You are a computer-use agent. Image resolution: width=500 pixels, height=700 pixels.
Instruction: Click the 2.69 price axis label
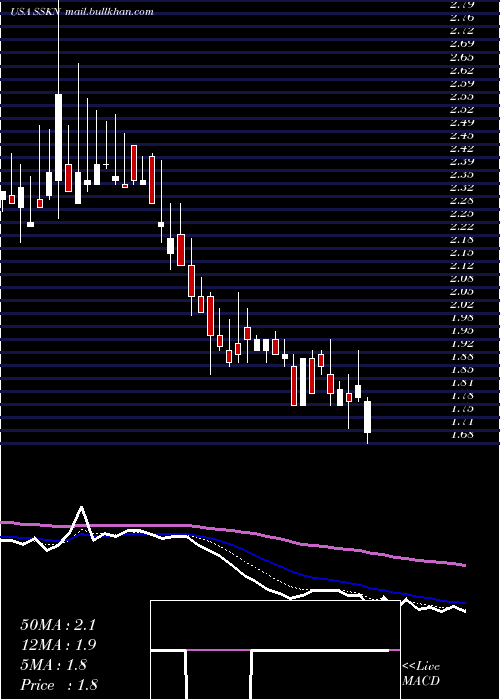pyautogui.click(x=461, y=44)
